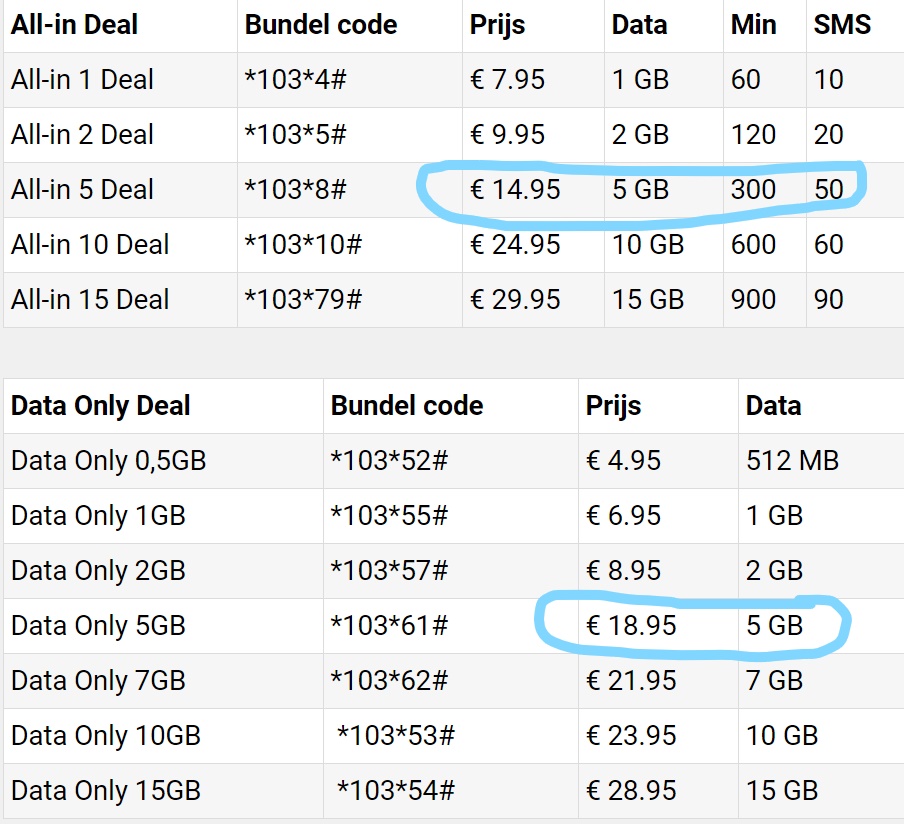The height and width of the screenshot is (824, 904).
Task: Click the 600 minutes cell
Action: (x=753, y=244)
